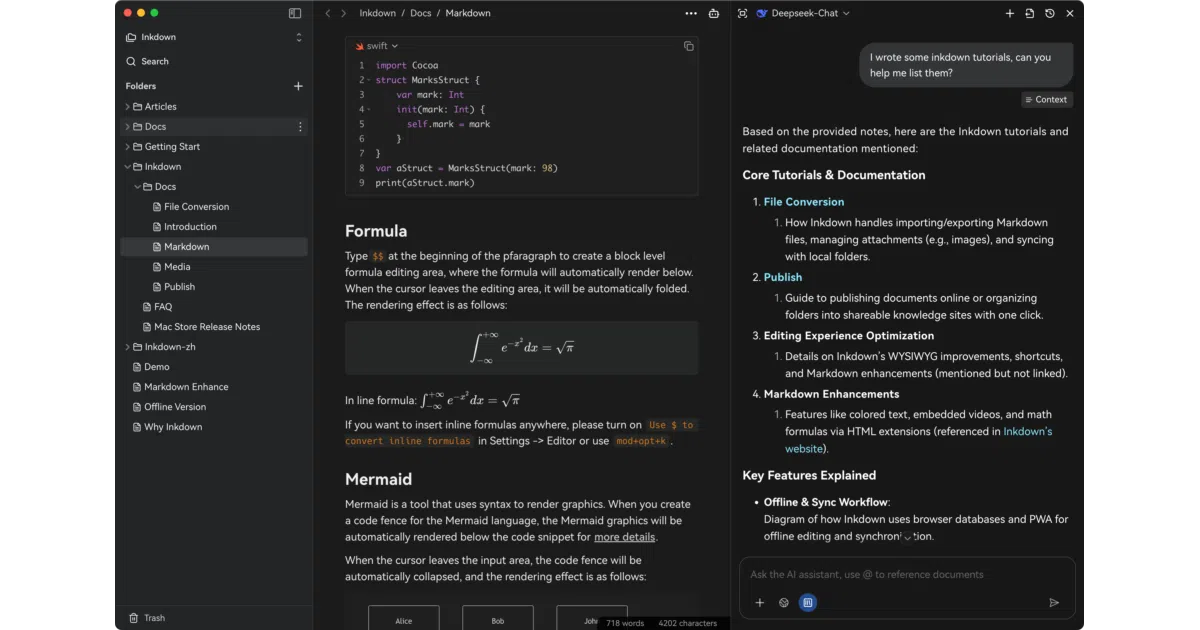Viewport: 1200px width, 630px height.
Task: Expand the Getting Start folder
Action: point(127,147)
